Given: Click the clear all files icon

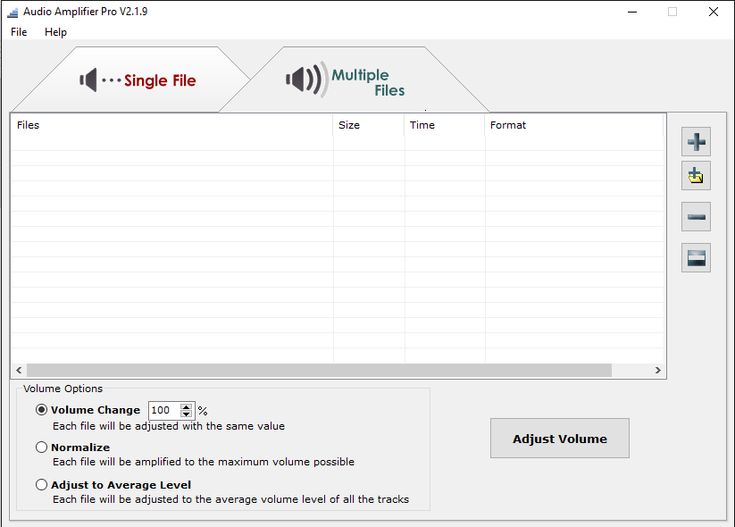Looking at the screenshot, I should (696, 257).
